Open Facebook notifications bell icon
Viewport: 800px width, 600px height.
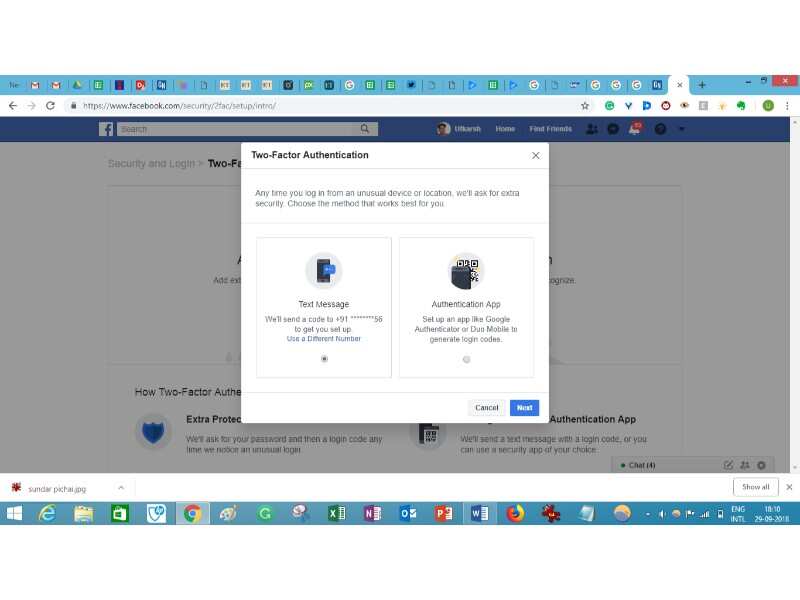click(x=635, y=129)
